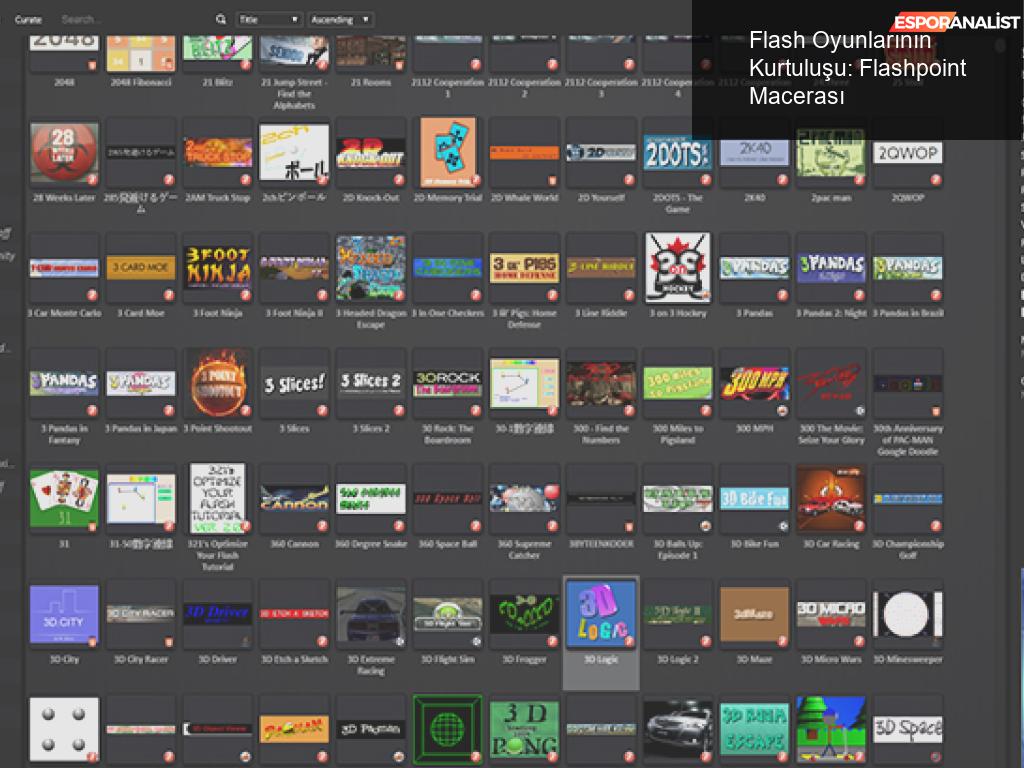Viewport: 1024px width, 768px height.
Task: Select the 360 Cannon game logo
Action: coord(295,499)
